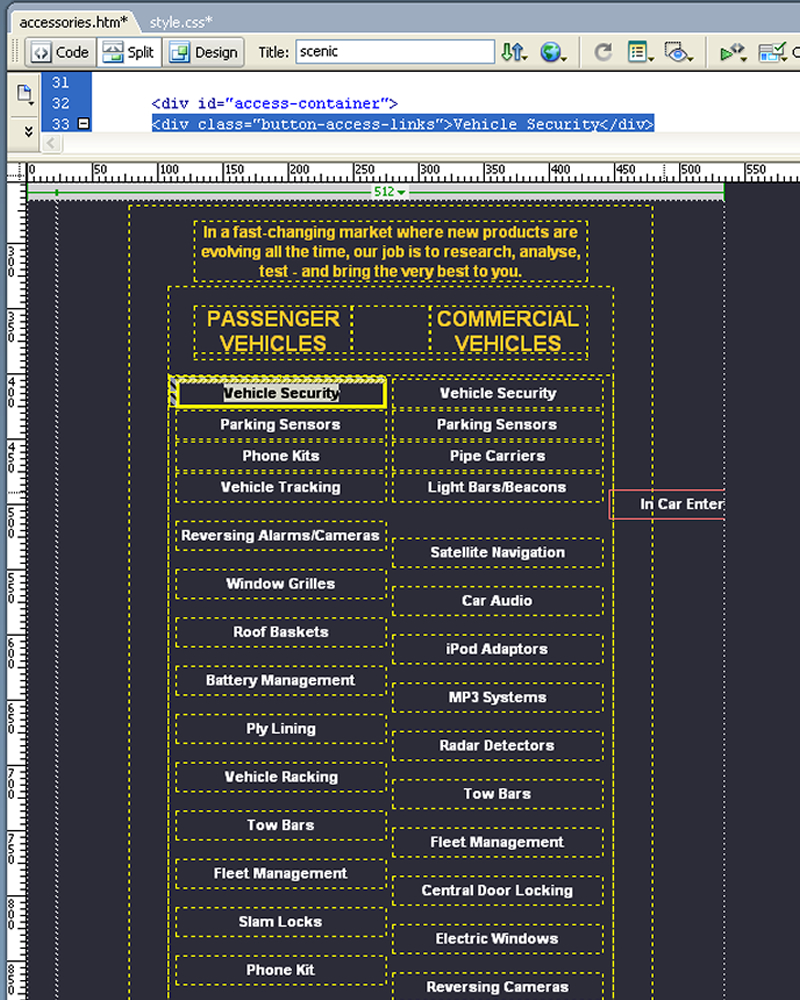Switch to the style.css document tab
Image resolution: width=800 pixels, height=1000 pixels.
(181, 22)
